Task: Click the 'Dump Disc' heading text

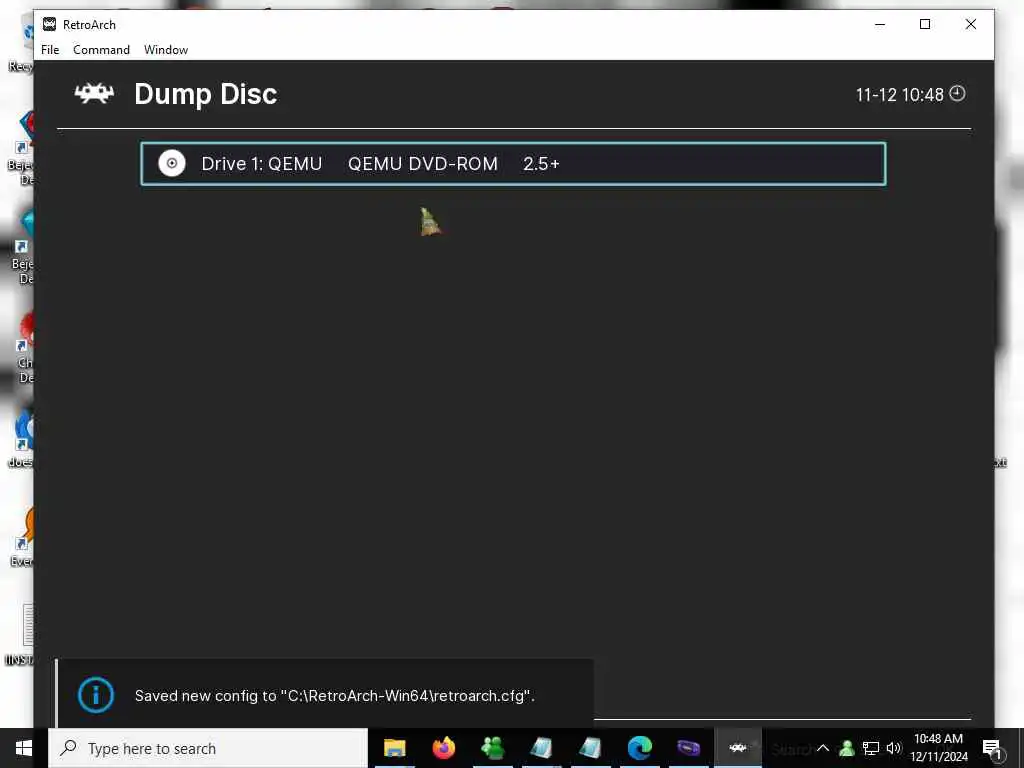Action: (206, 94)
